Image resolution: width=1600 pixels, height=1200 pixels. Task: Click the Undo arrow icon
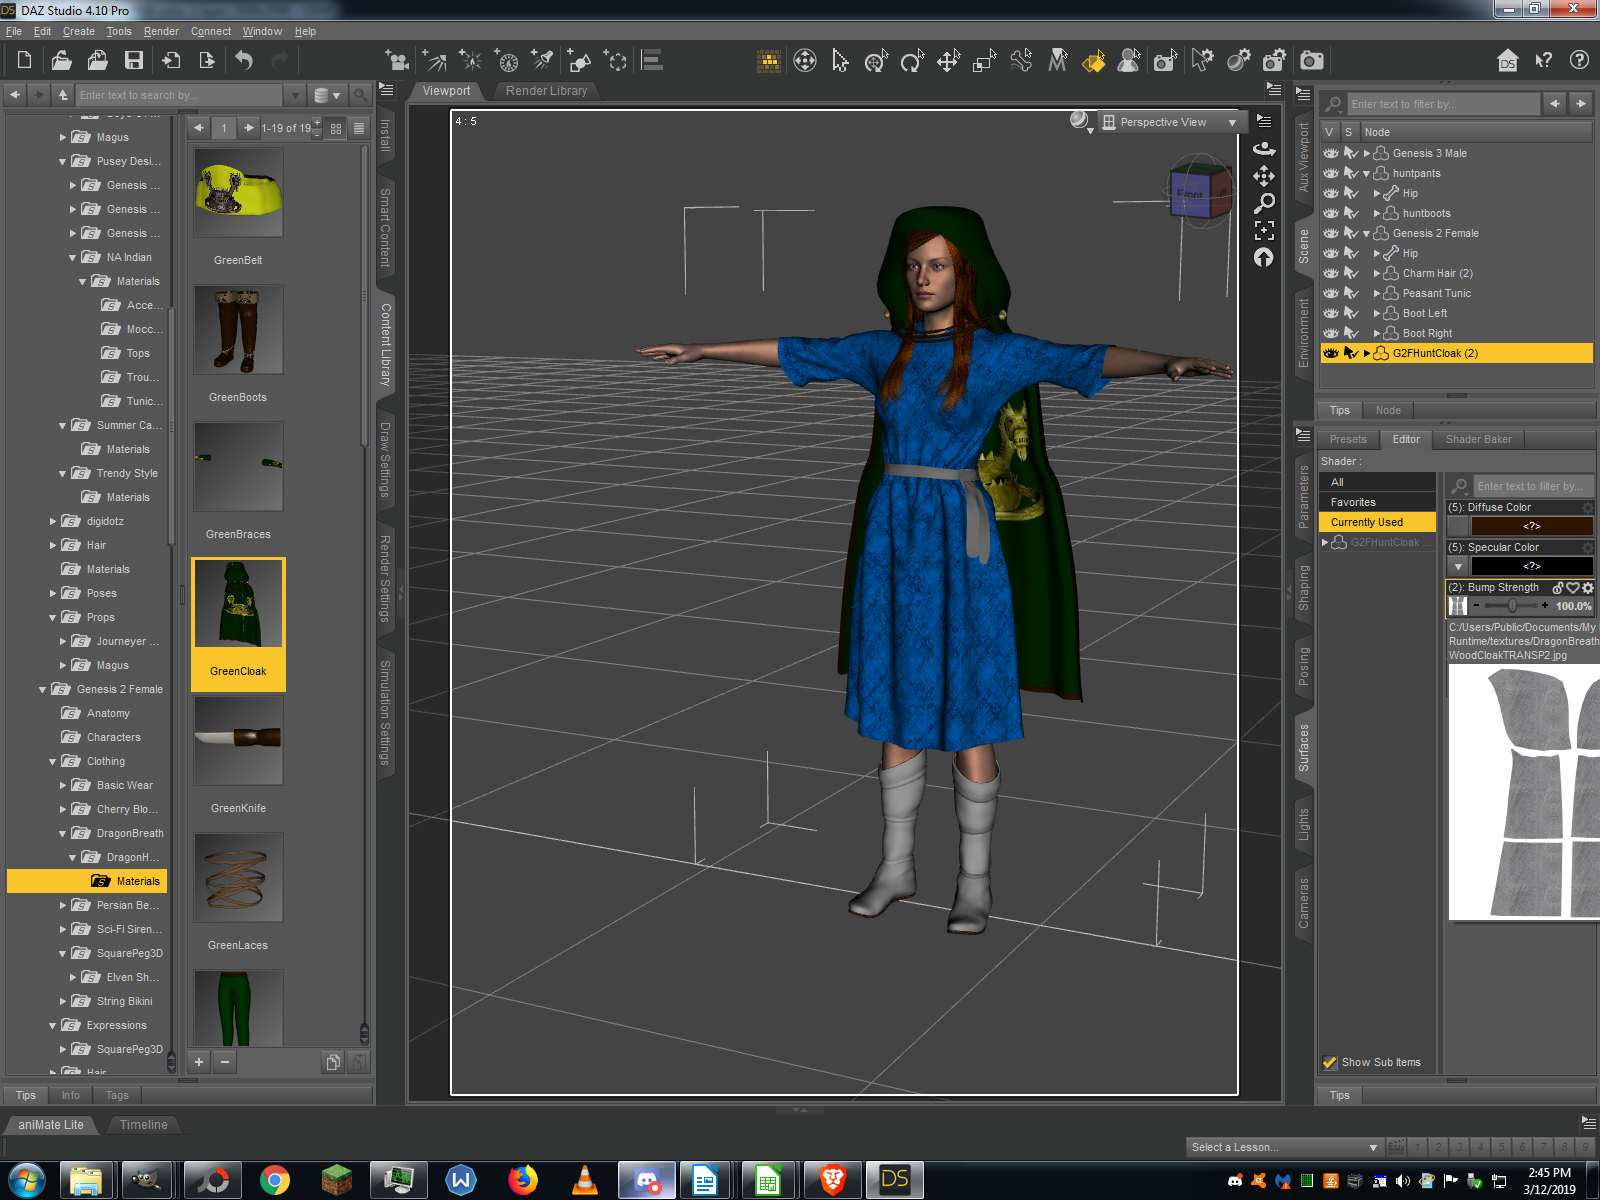(x=244, y=61)
